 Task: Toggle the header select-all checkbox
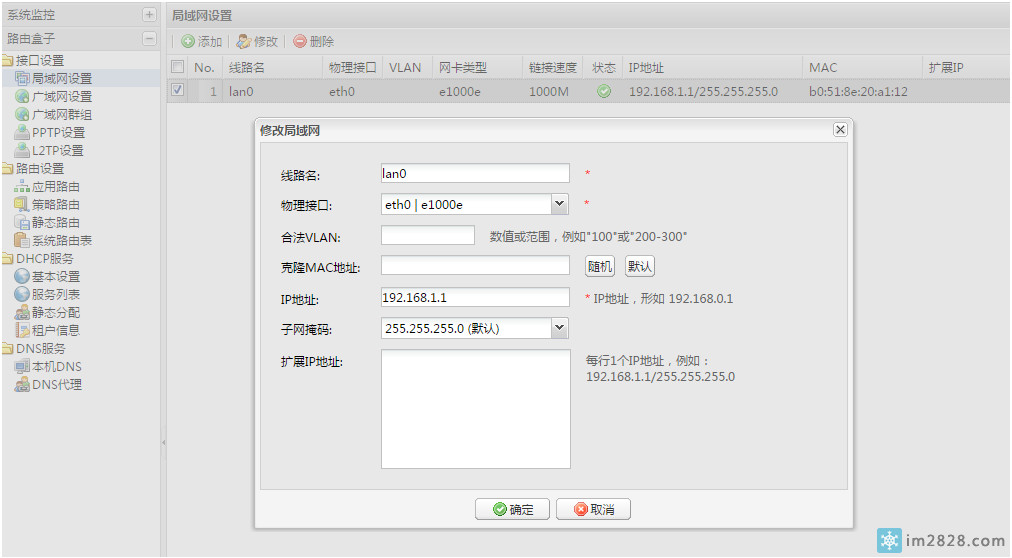click(x=177, y=67)
